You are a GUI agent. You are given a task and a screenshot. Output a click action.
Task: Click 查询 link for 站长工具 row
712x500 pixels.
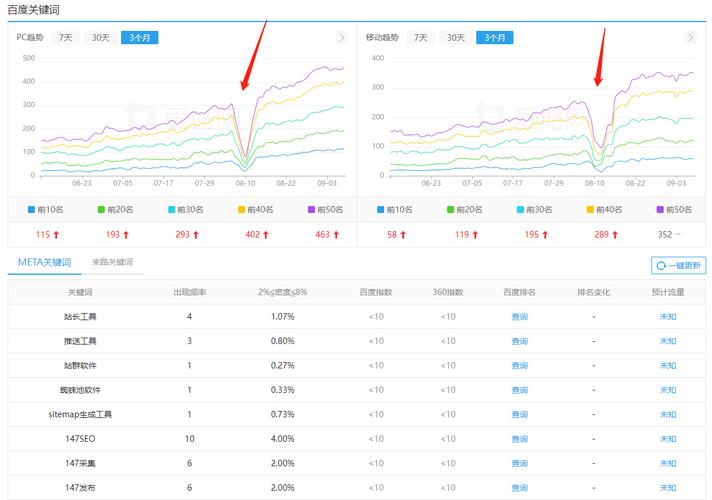point(519,316)
